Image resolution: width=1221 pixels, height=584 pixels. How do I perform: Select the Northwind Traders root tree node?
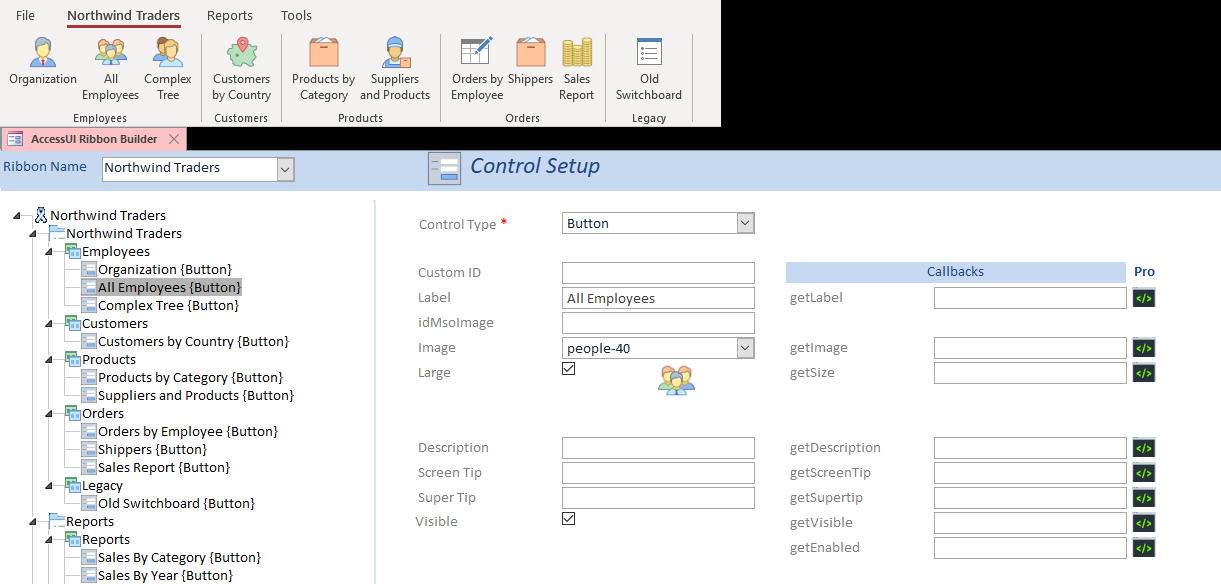coord(108,215)
